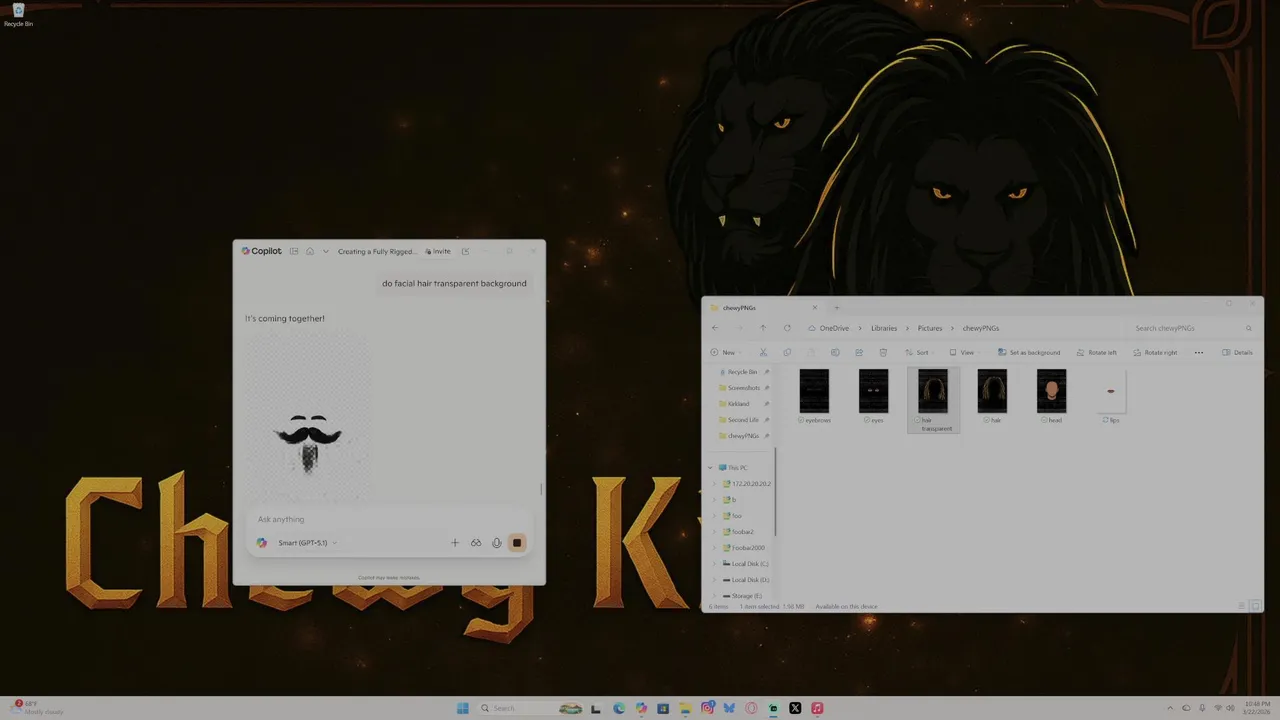Select the lips image file
The height and width of the screenshot is (720, 1280).
[1111, 397]
